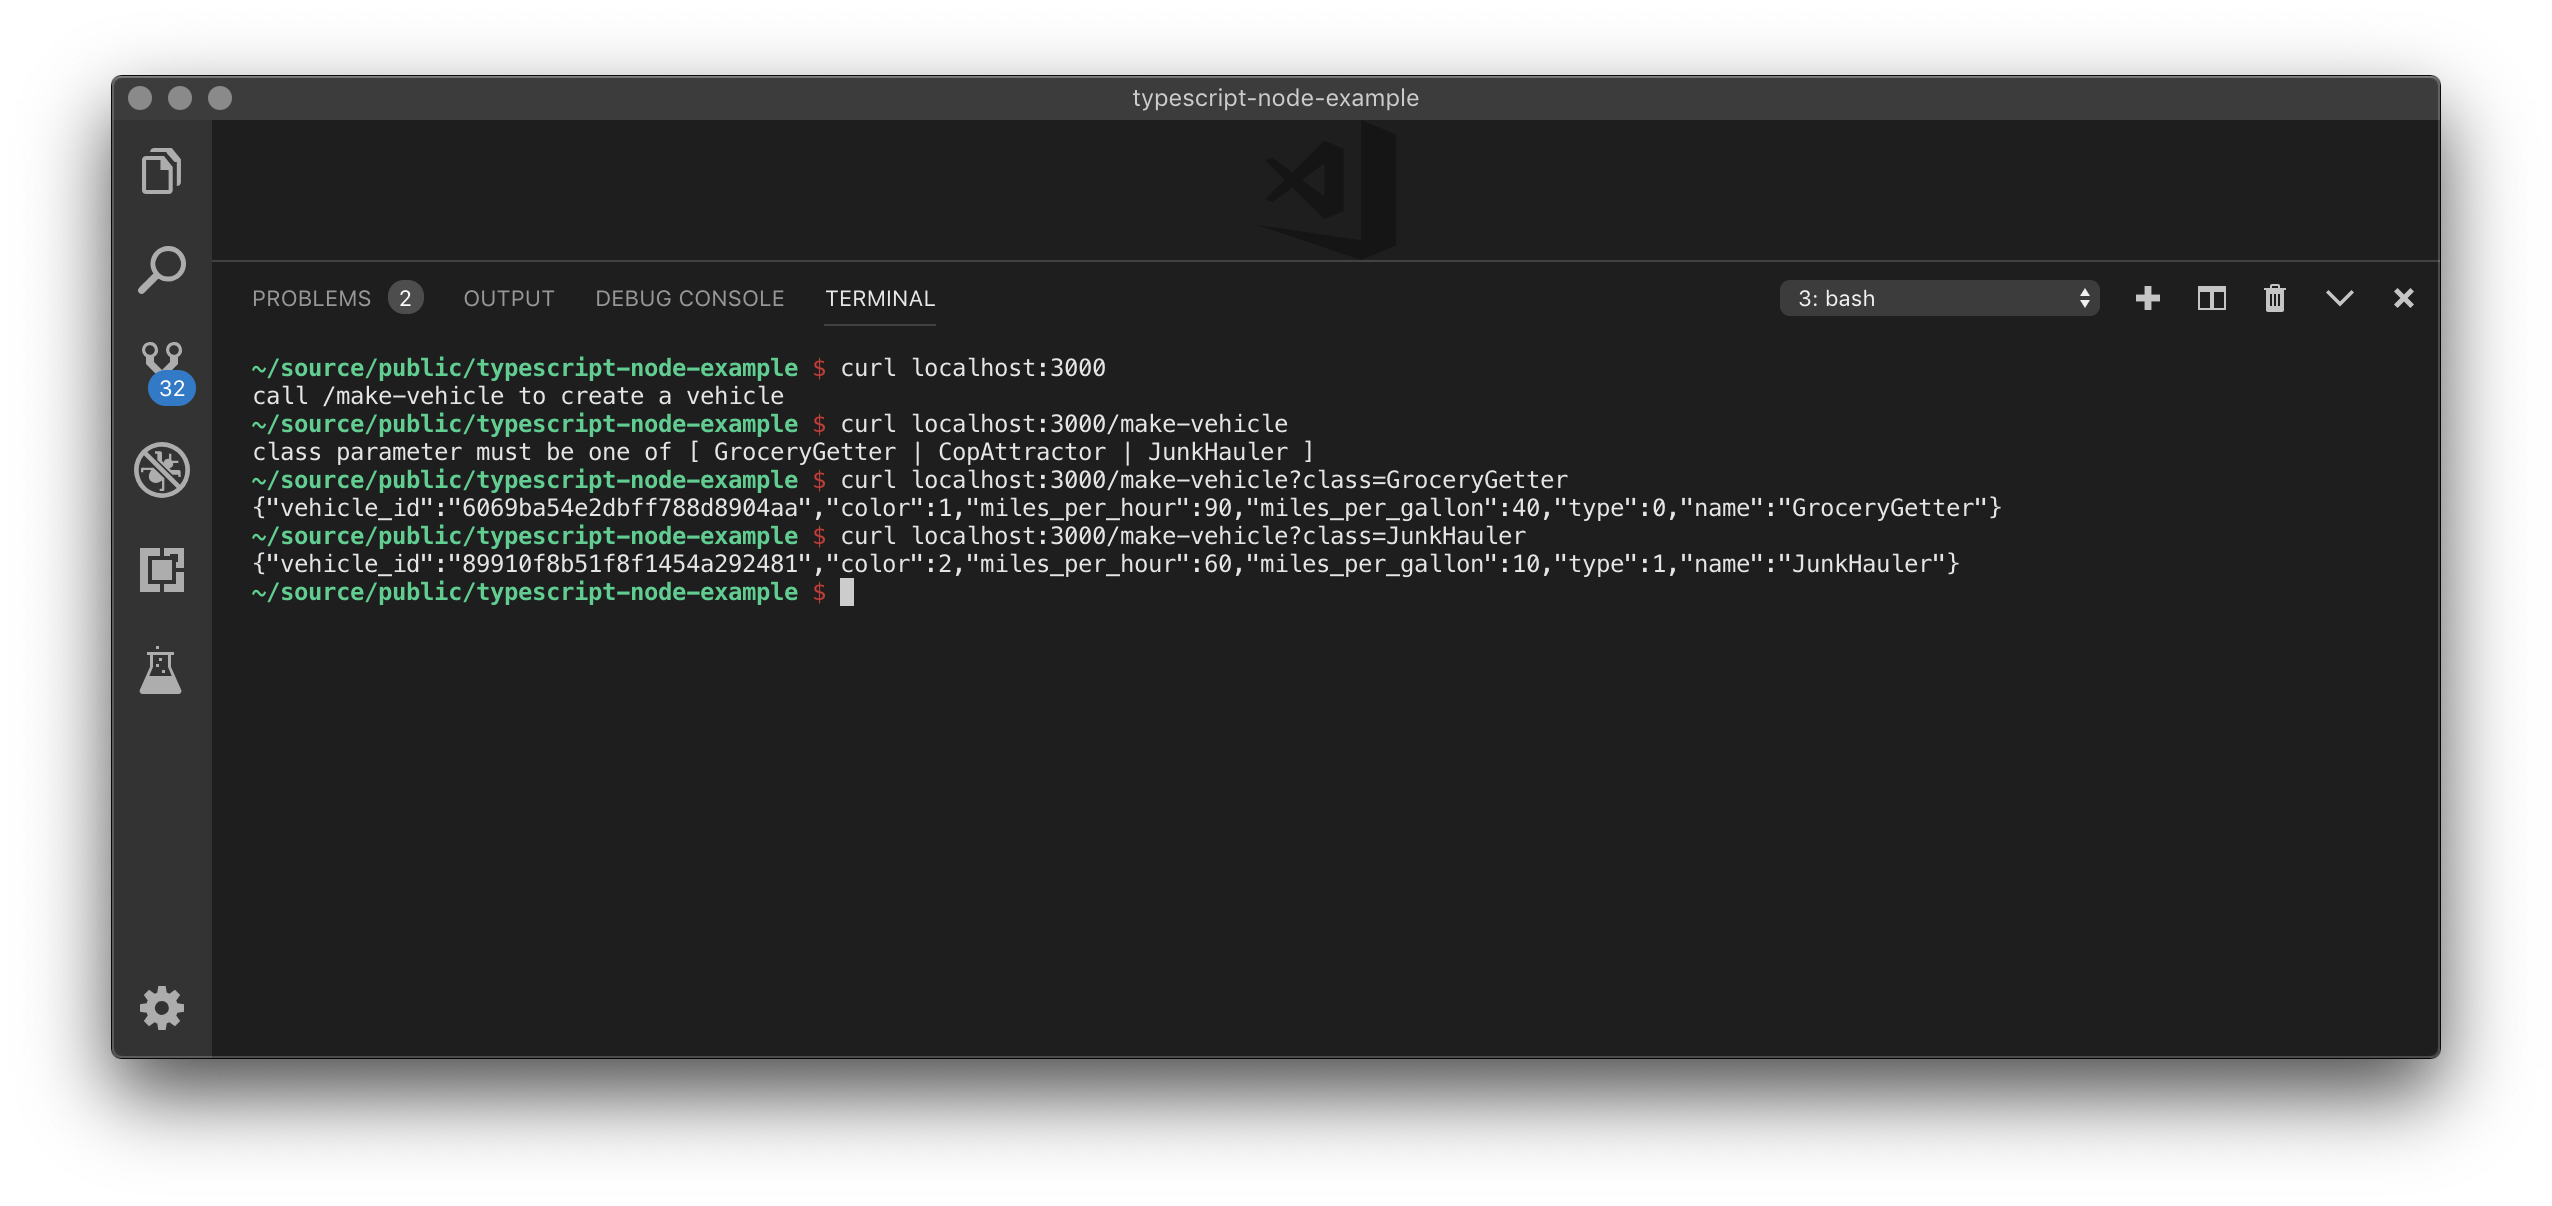2552x1206 pixels.
Task: Create a new terminal with plus icon
Action: click(2147, 298)
